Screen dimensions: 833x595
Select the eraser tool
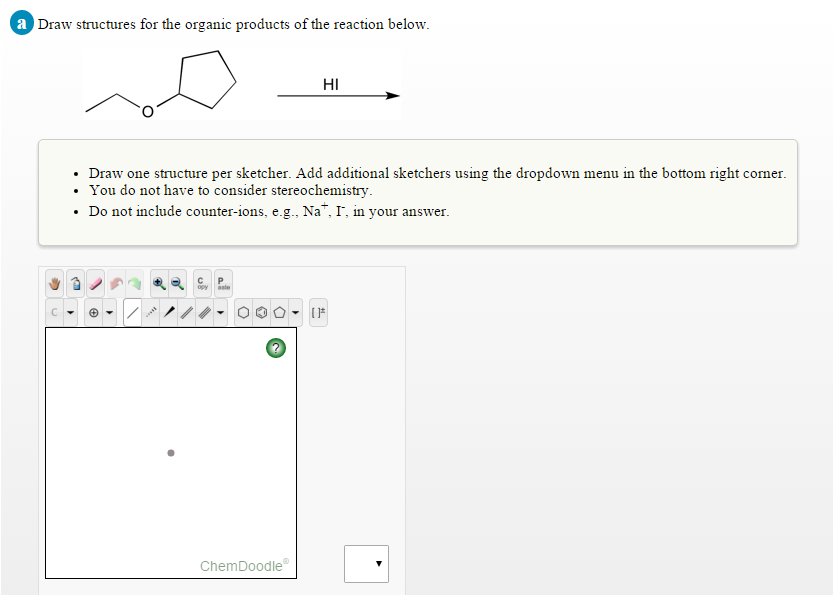point(94,283)
